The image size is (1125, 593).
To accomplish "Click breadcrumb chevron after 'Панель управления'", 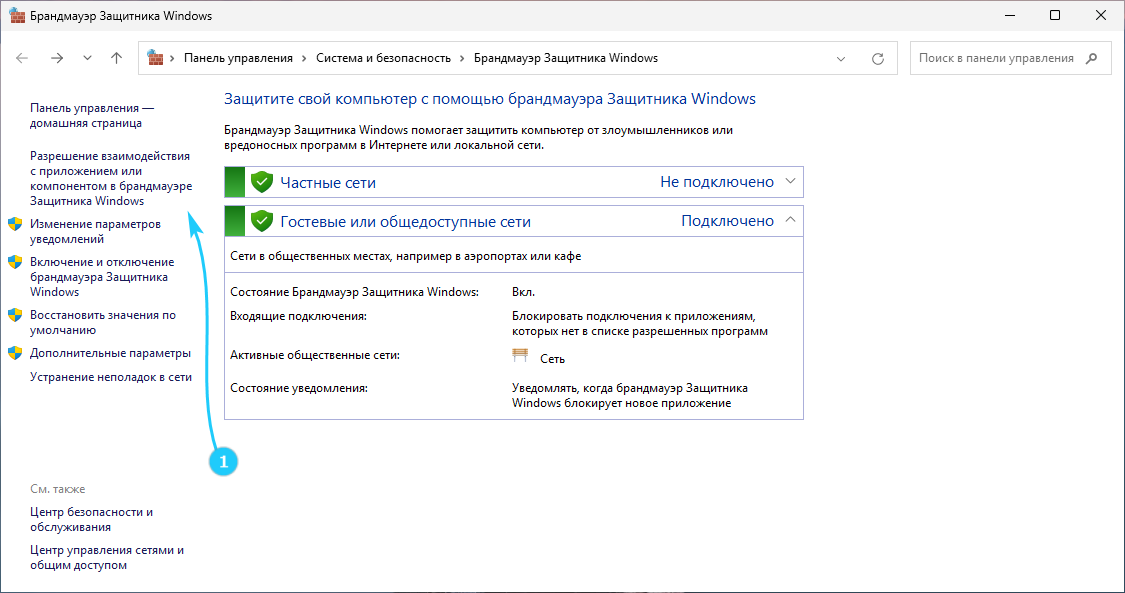I will tap(304, 58).
